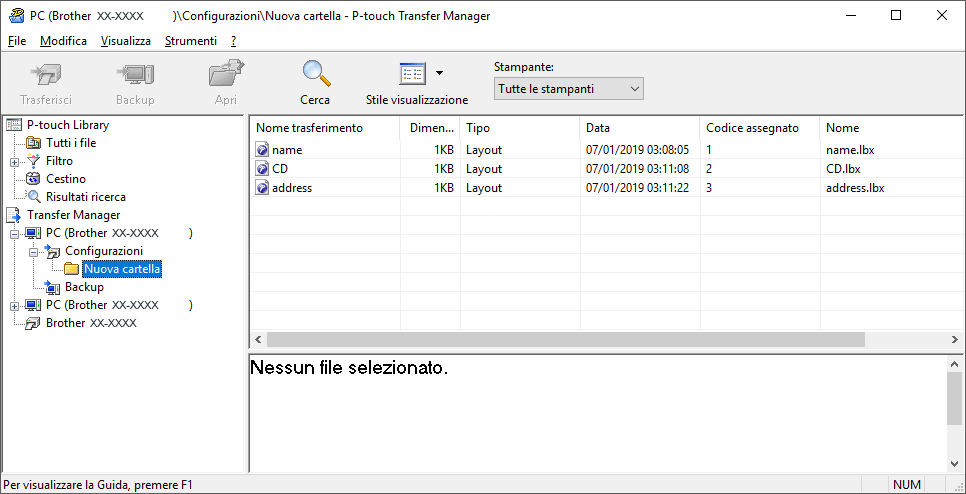Open the Cestino recycle bin
The image size is (966, 494).
click(x=66, y=179)
